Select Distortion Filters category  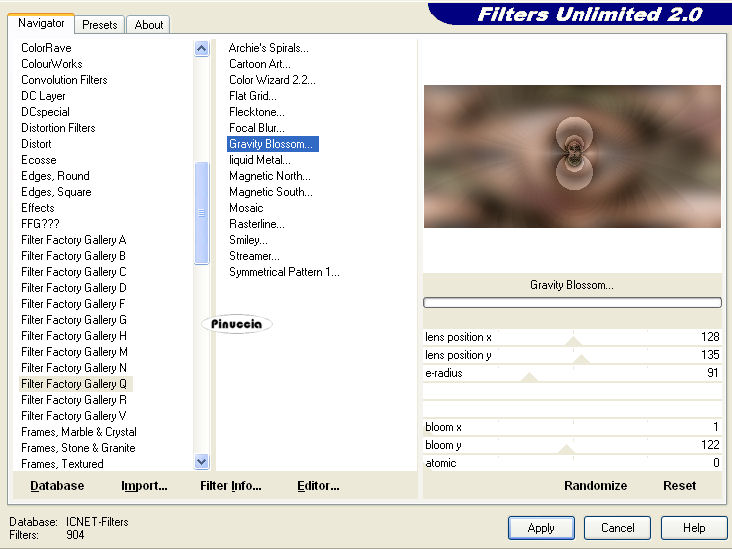(58, 128)
